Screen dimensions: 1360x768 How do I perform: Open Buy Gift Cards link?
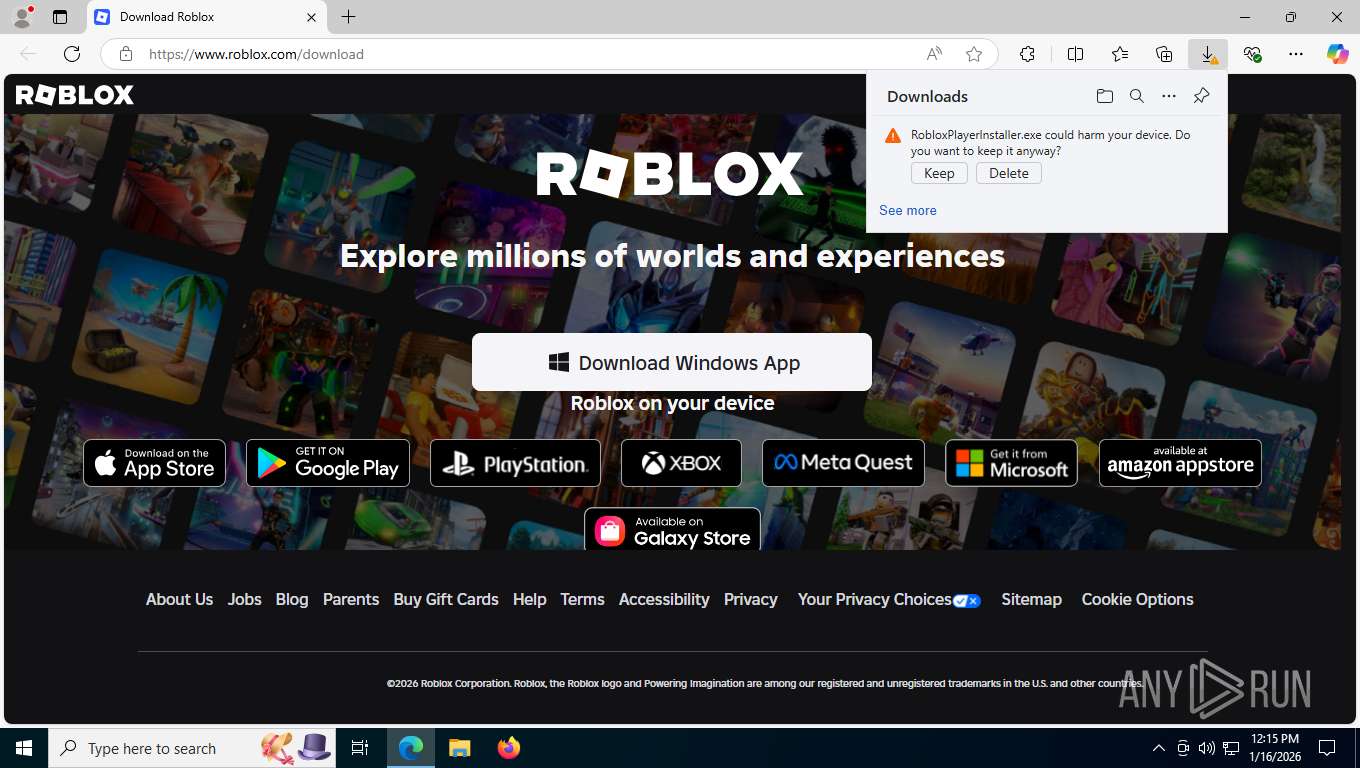pyautogui.click(x=446, y=599)
